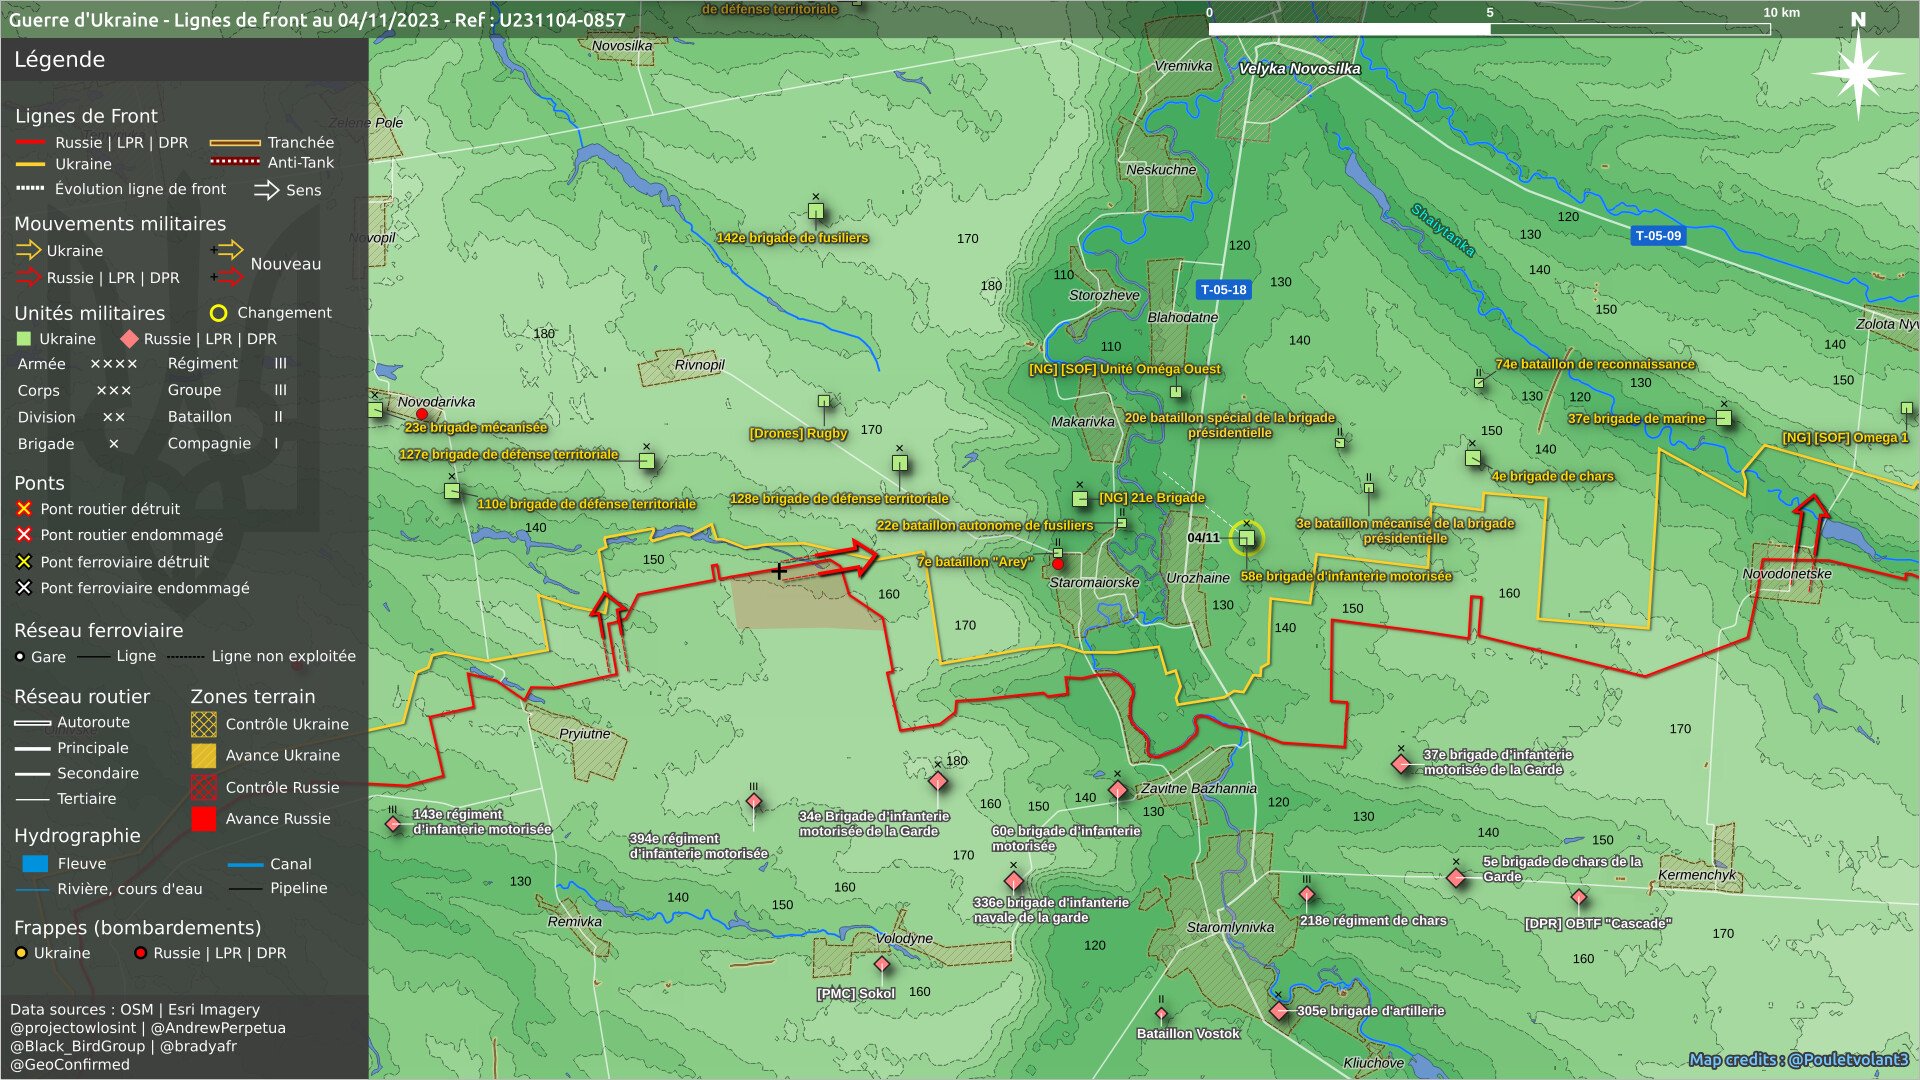The image size is (1920, 1080).
Task: Click the OBTF Cascade red diamond marker
Action: pos(1579,897)
